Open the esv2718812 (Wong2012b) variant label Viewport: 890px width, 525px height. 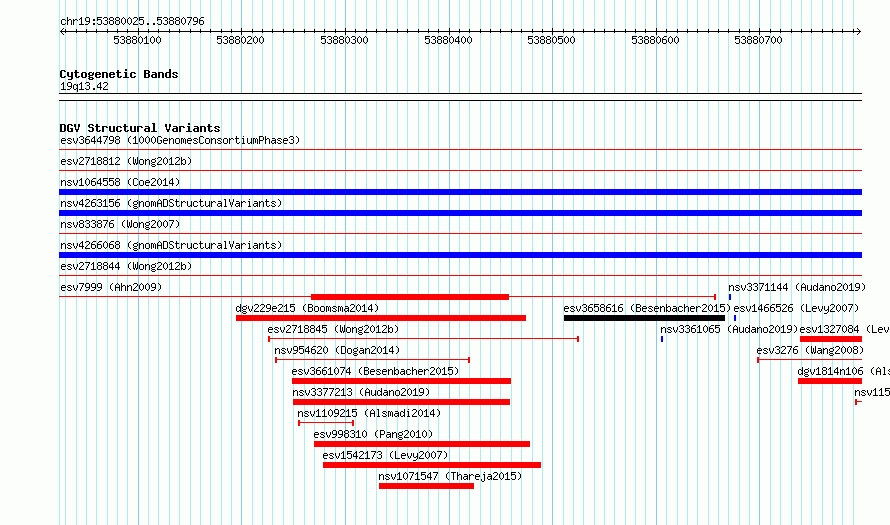pyautogui.click(x=126, y=161)
